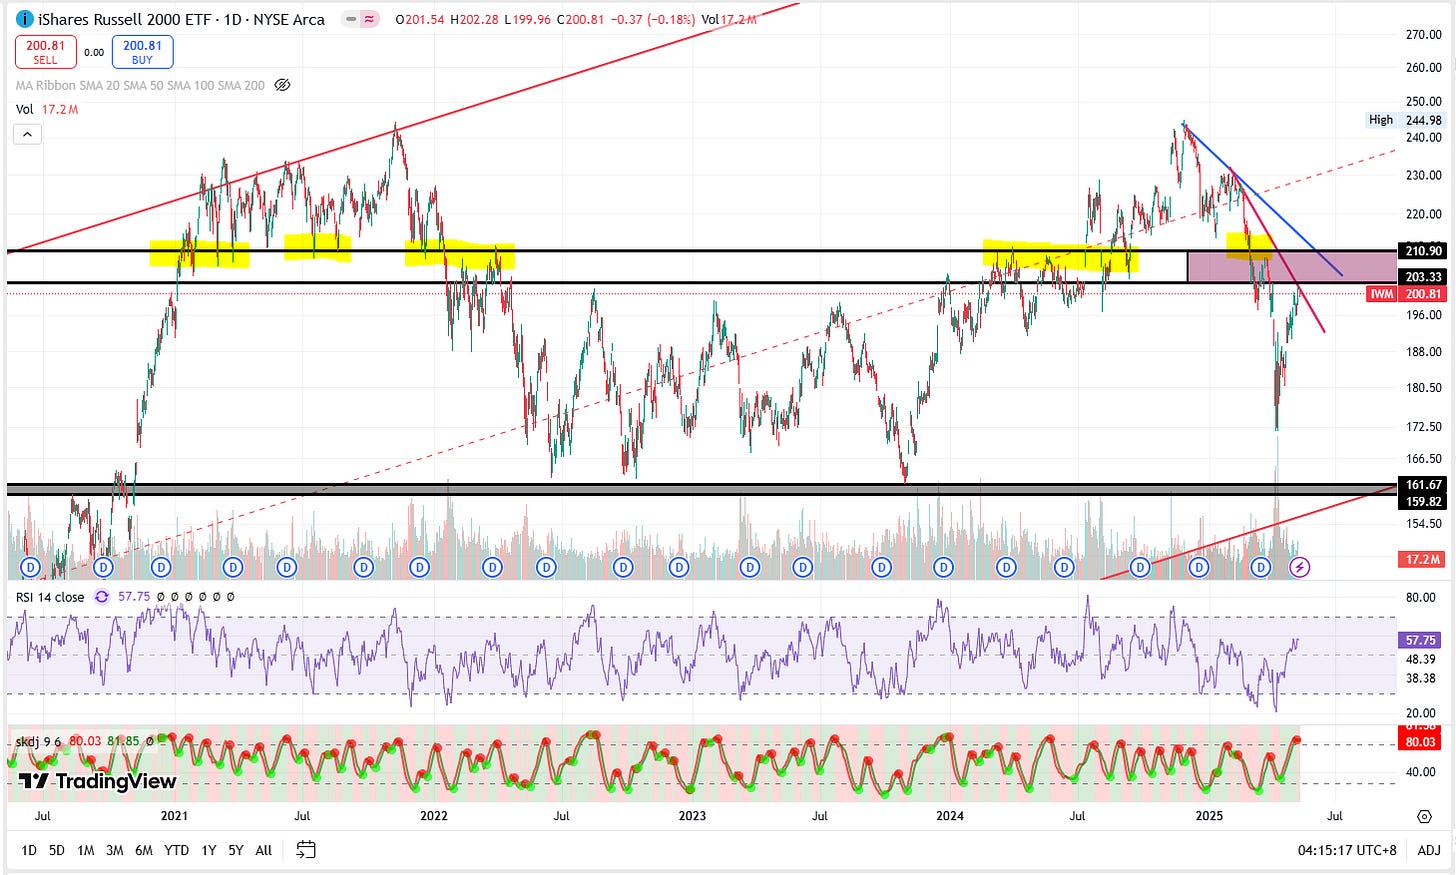Click the 172.50 price axis label

1424,427
